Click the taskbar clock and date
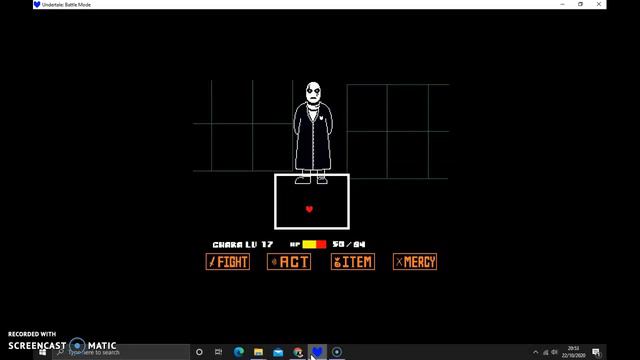Viewport: 640px width, 360px height. tap(573, 352)
